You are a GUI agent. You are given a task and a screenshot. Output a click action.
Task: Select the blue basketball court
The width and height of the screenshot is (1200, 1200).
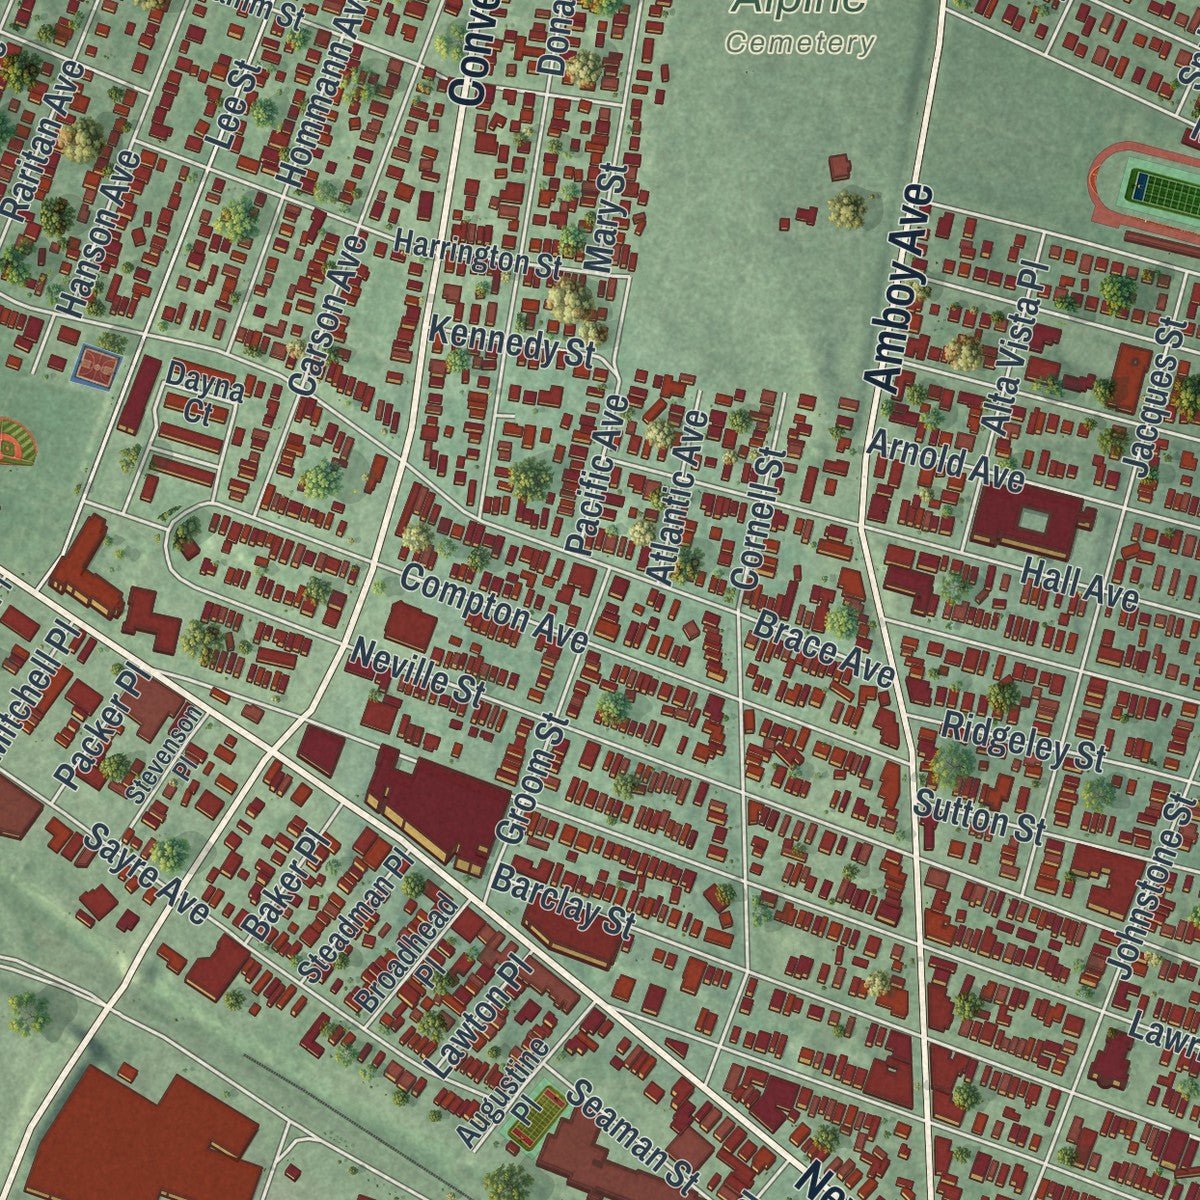point(98,367)
